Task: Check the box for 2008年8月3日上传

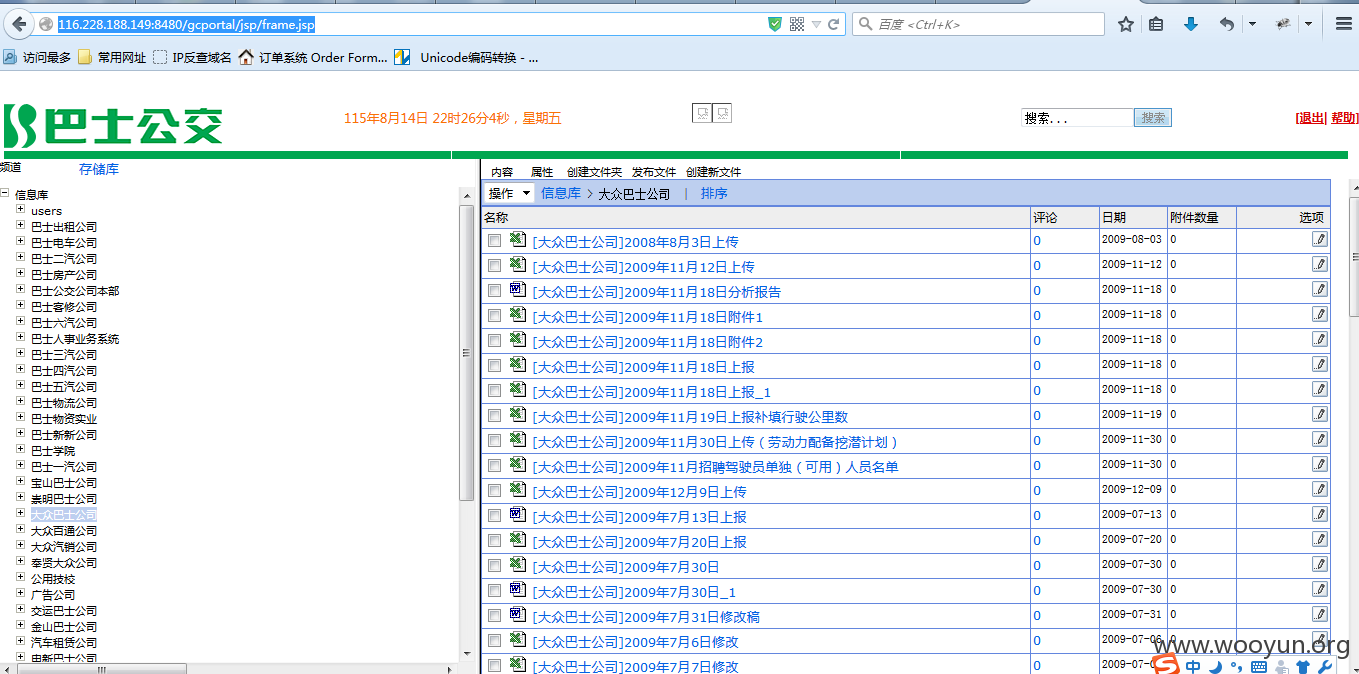Action: (495, 241)
